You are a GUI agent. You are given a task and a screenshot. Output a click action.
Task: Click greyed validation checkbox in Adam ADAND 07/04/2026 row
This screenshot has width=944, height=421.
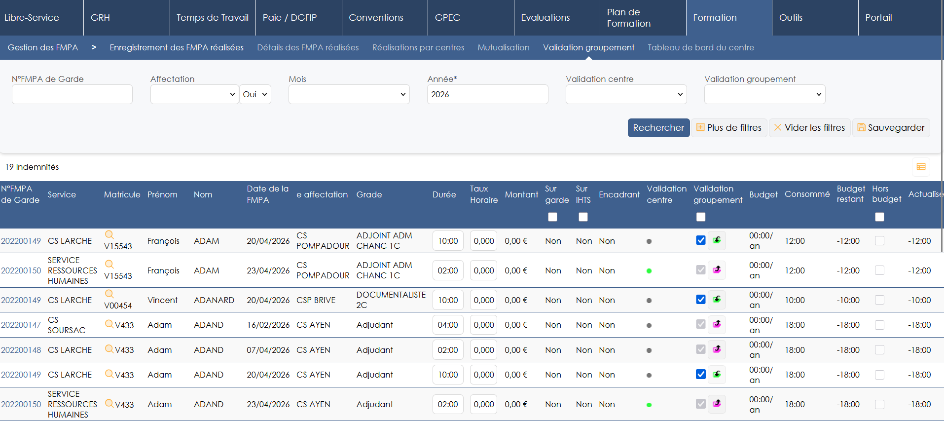[x=700, y=349]
